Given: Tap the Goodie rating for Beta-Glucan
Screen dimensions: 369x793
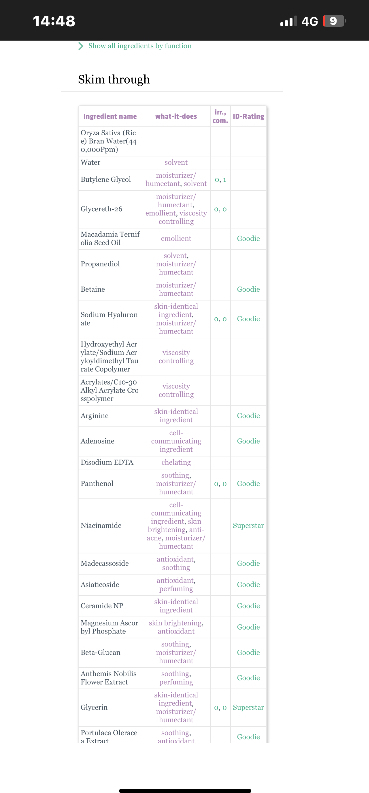Looking at the screenshot, I should point(248,652).
